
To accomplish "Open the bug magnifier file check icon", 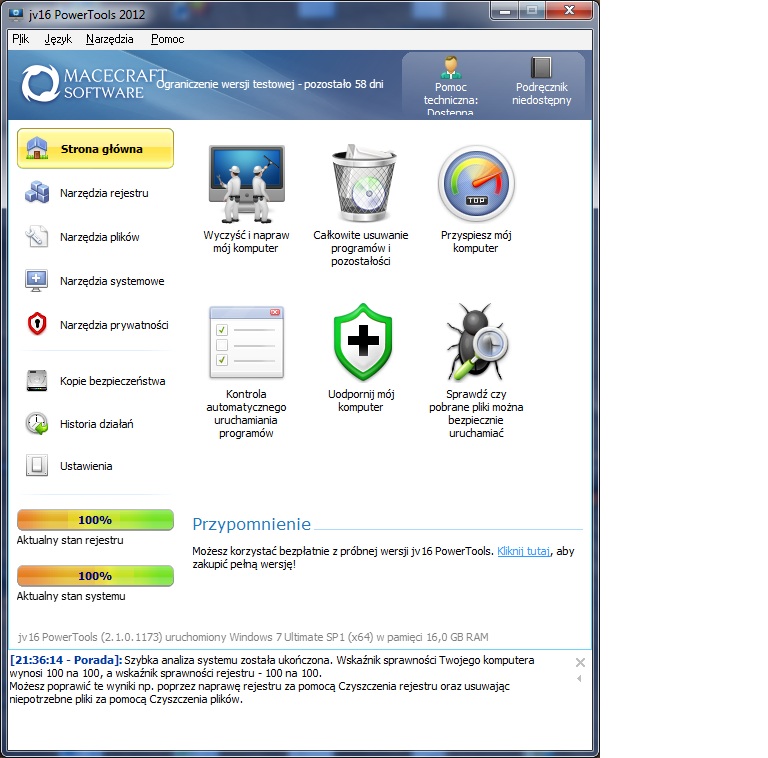I will tap(477, 341).
